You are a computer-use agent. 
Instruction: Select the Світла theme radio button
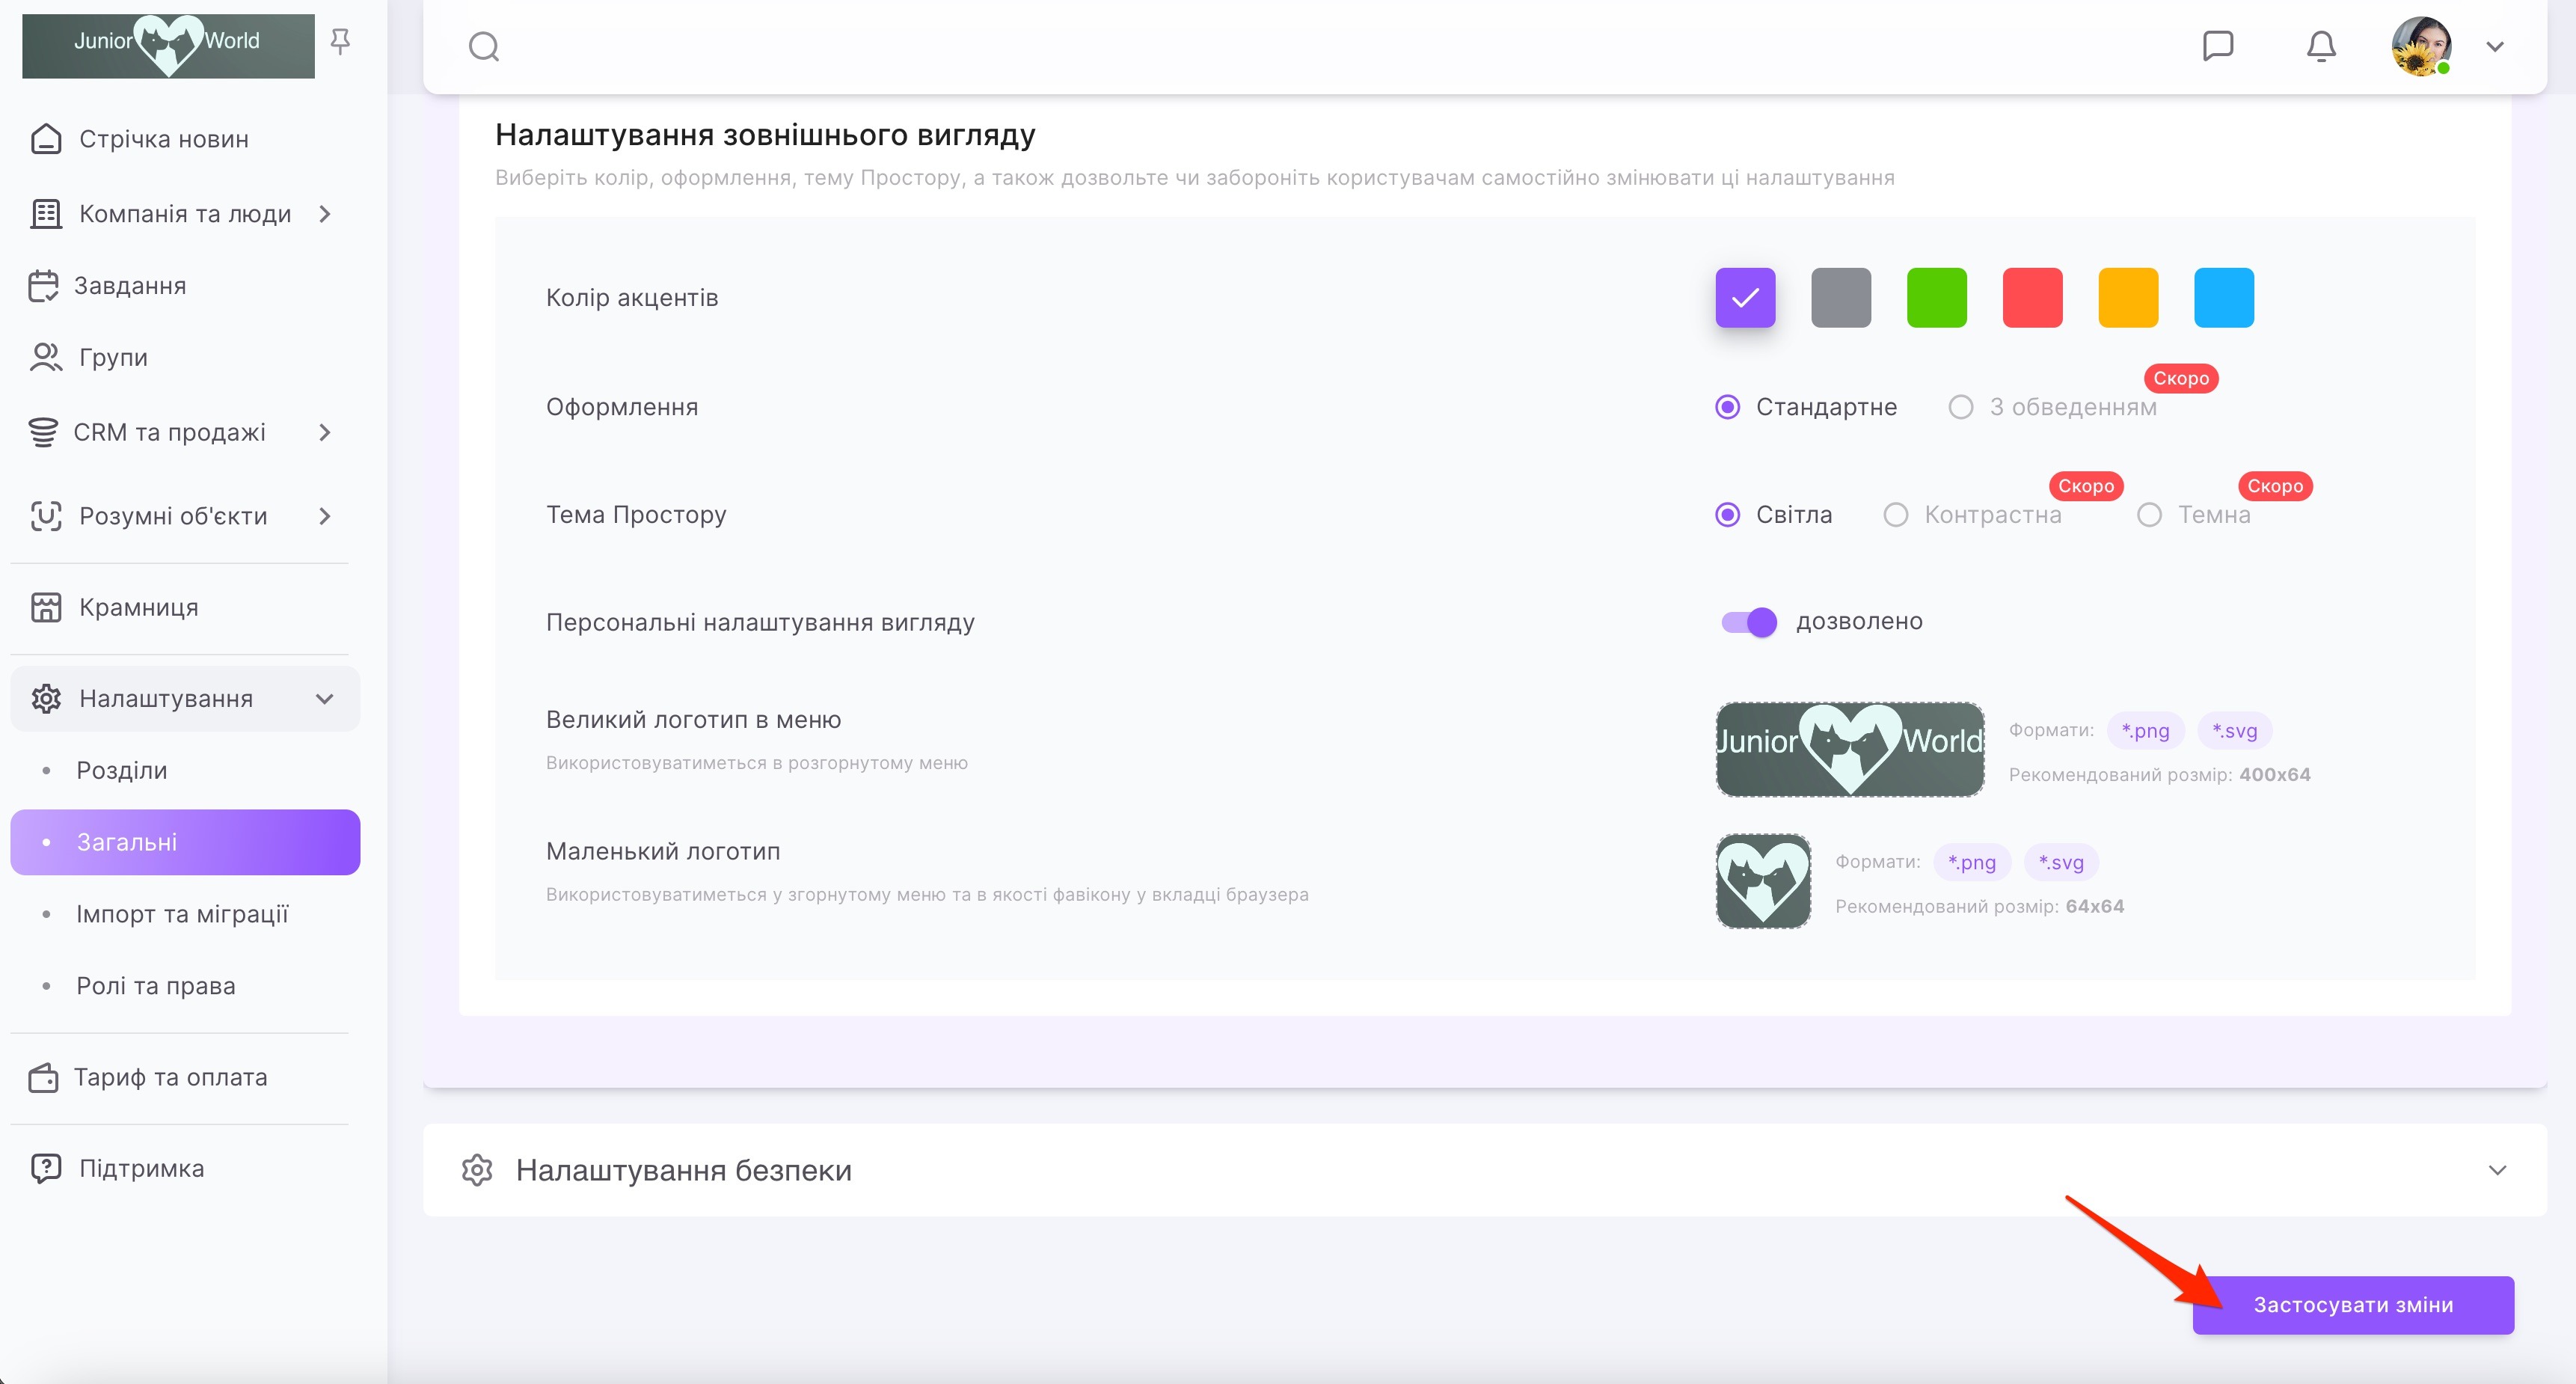(x=1727, y=515)
